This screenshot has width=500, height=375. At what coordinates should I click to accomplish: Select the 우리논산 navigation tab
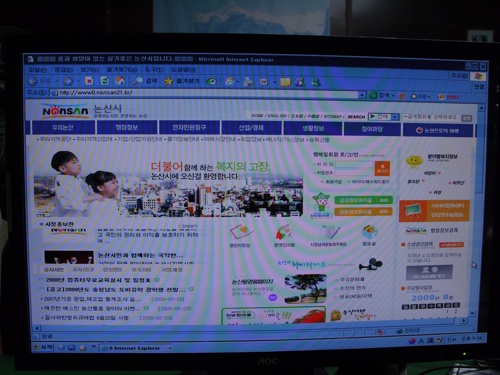63,128
